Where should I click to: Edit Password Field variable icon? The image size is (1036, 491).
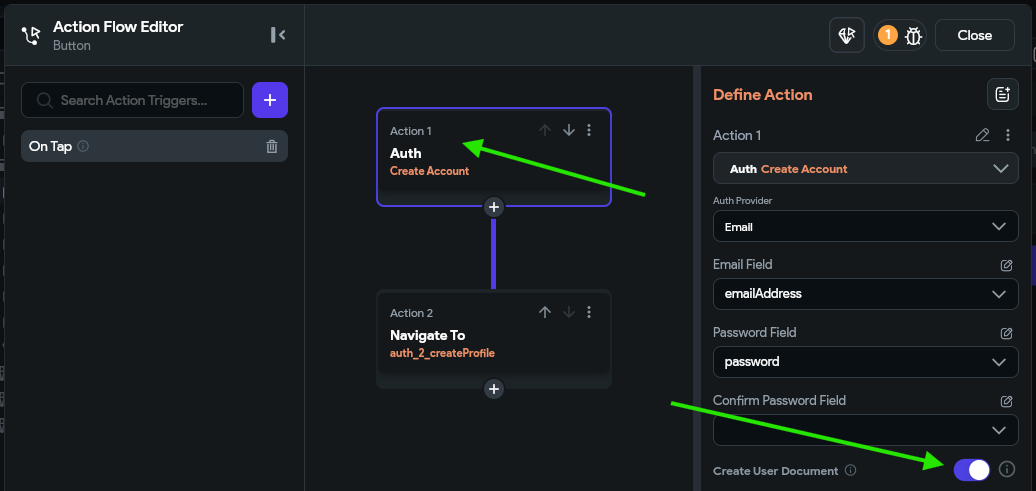coord(1006,333)
